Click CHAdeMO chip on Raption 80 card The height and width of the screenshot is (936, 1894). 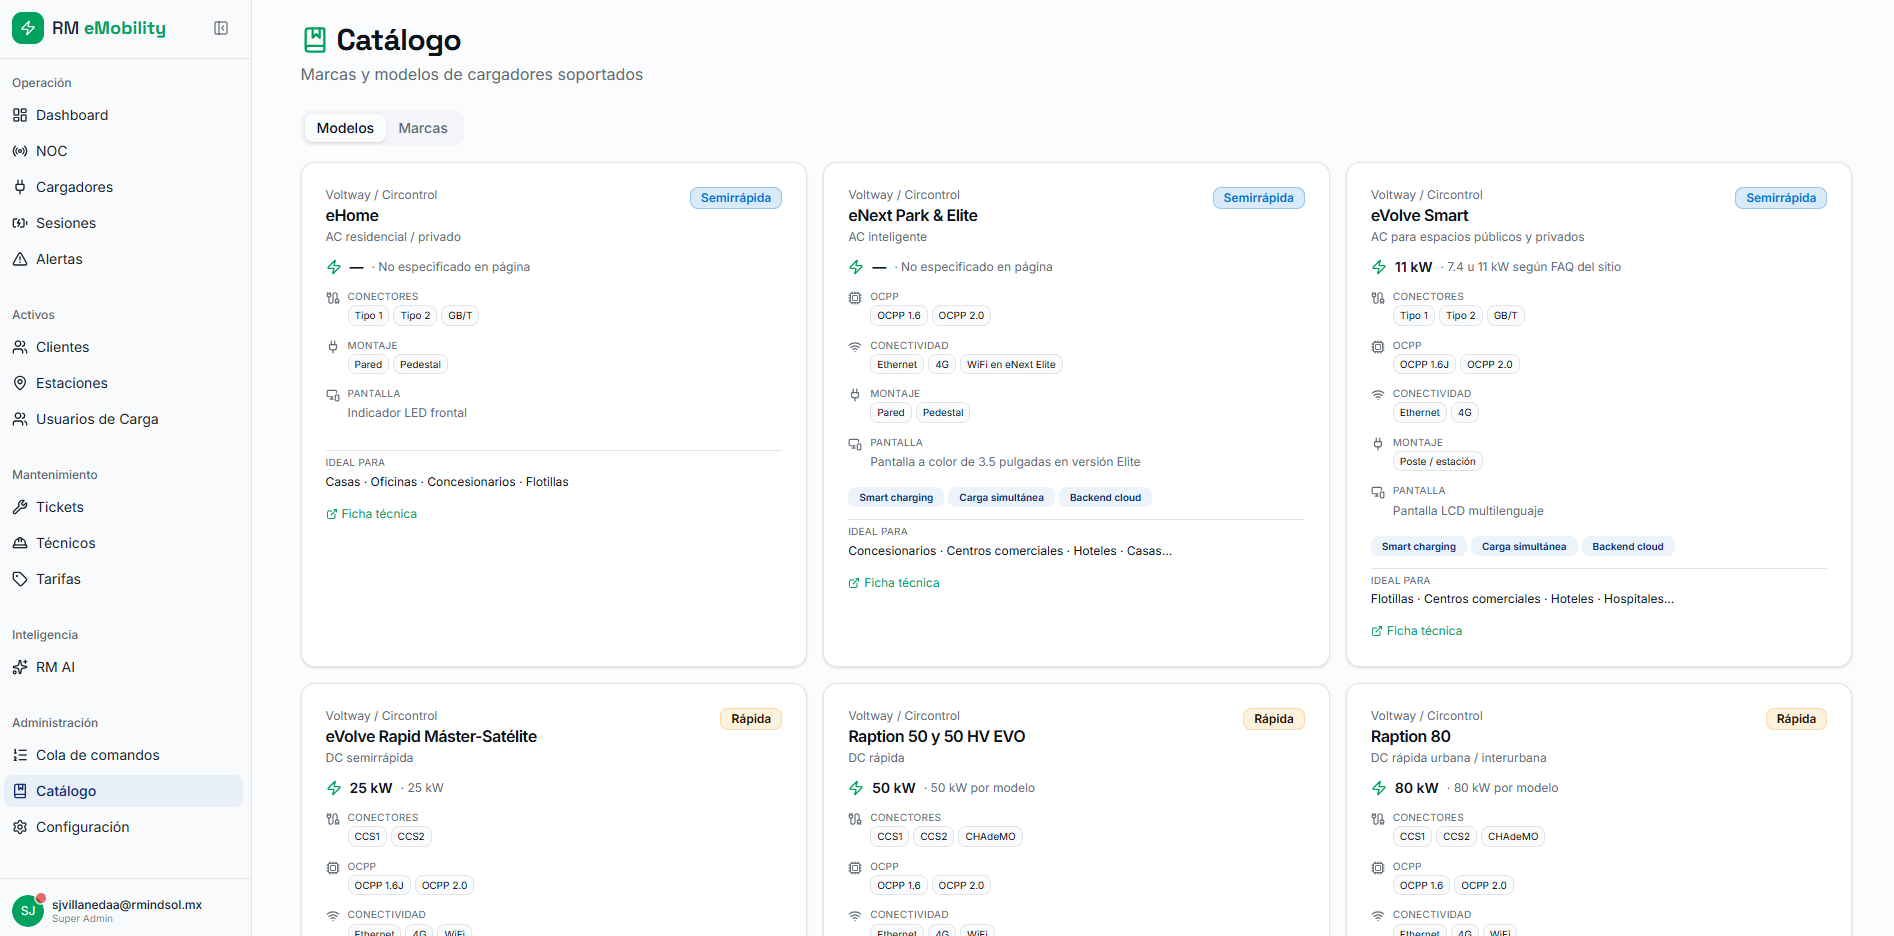tap(1513, 837)
